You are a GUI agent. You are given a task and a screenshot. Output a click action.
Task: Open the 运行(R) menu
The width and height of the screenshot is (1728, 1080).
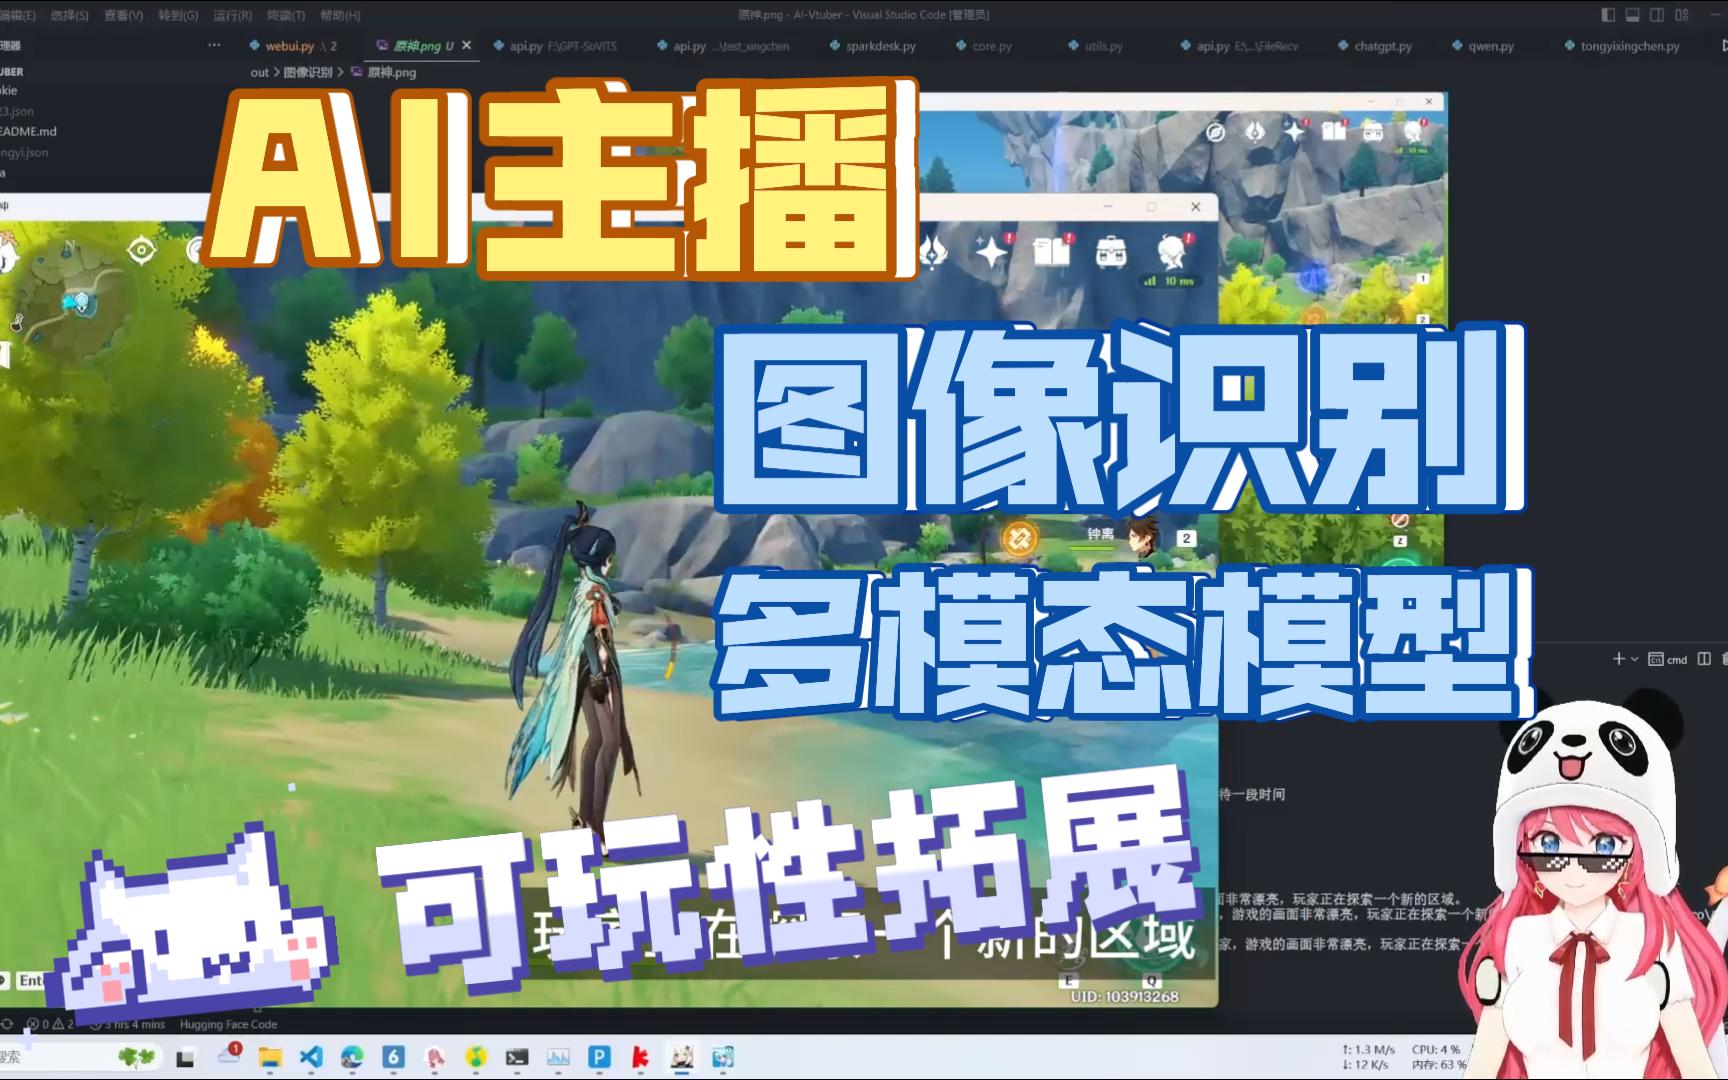pyautogui.click(x=232, y=15)
